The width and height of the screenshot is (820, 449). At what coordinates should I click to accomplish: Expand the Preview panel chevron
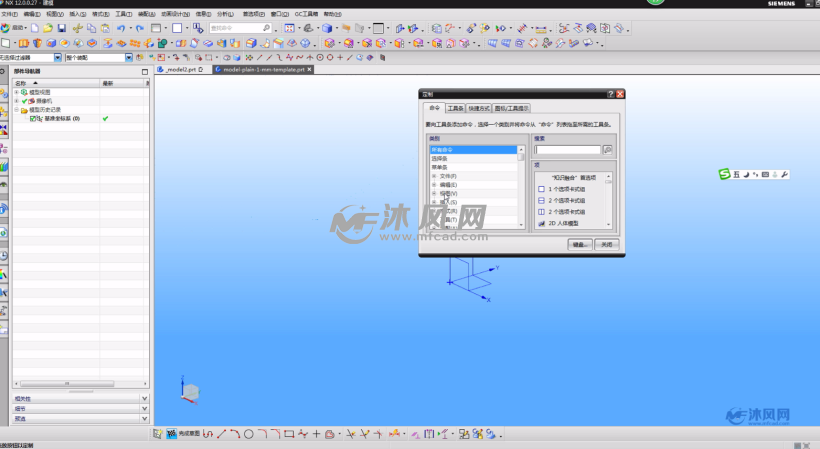point(144,418)
